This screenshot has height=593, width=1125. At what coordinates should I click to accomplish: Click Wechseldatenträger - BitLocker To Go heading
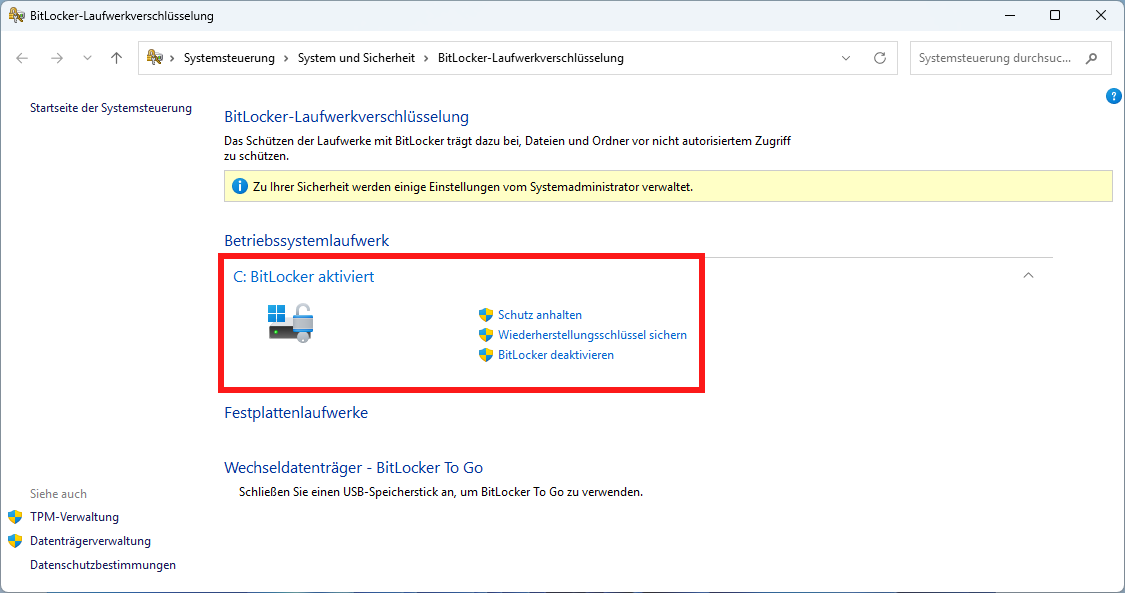353,468
